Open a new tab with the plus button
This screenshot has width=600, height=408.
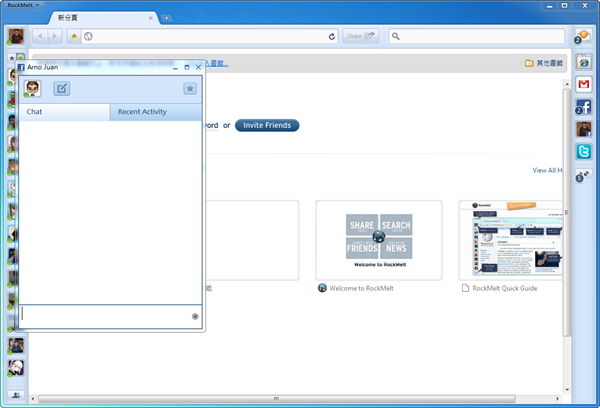[x=166, y=18]
